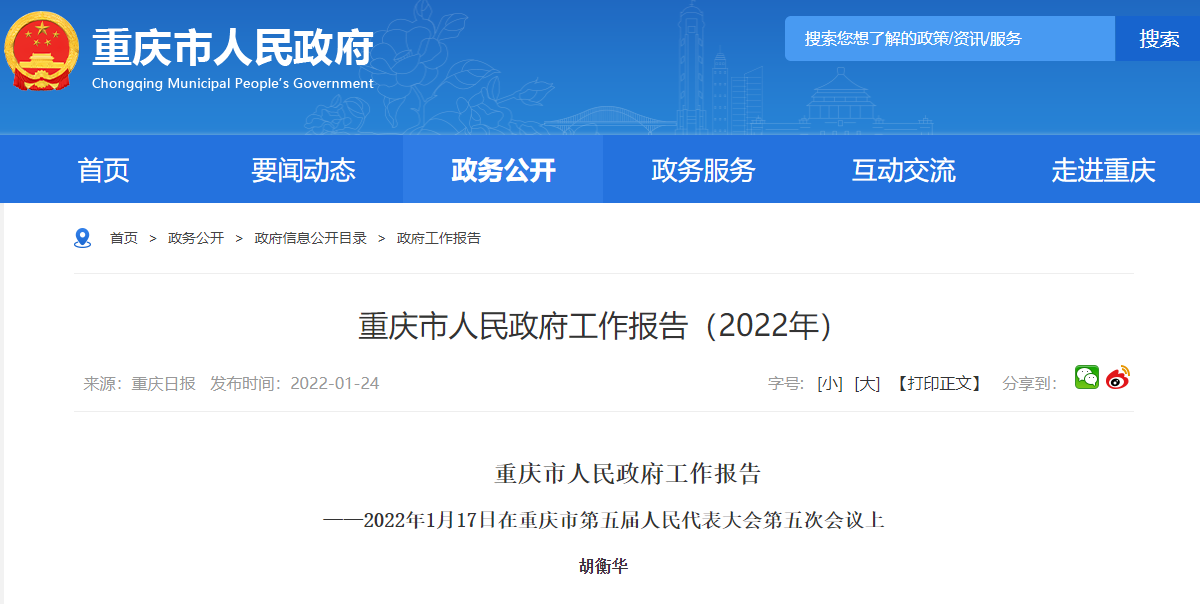Share article via WeChat icon
The height and width of the screenshot is (604, 1200).
1087,377
